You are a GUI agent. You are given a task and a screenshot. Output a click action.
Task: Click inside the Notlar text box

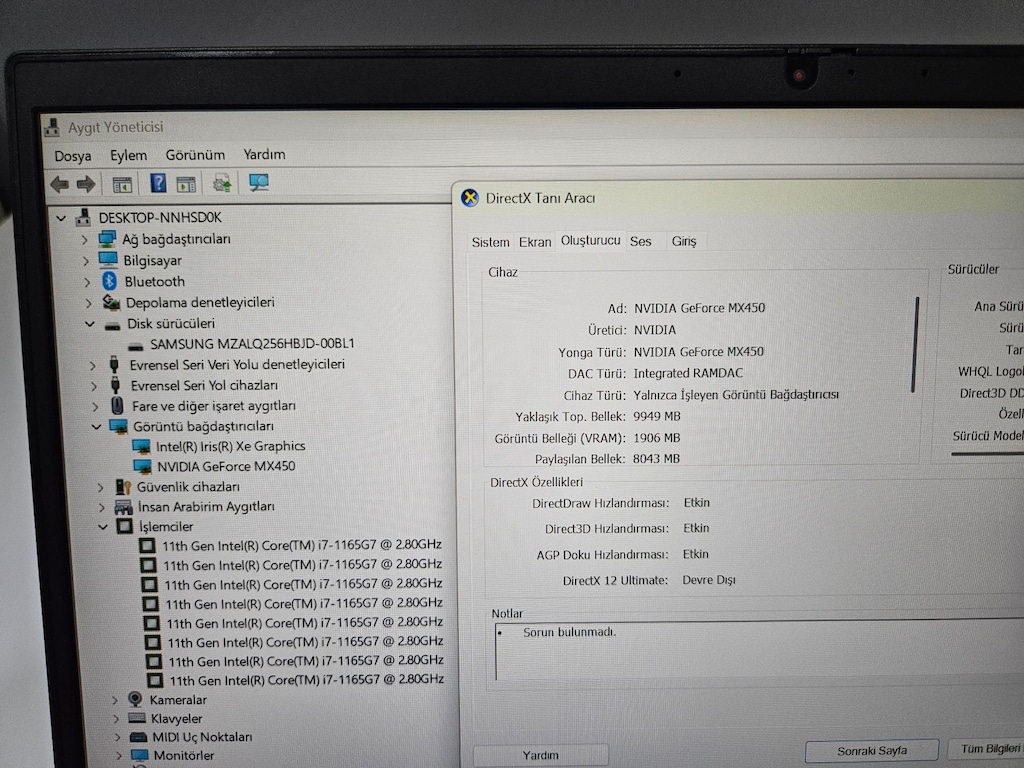(x=758, y=650)
